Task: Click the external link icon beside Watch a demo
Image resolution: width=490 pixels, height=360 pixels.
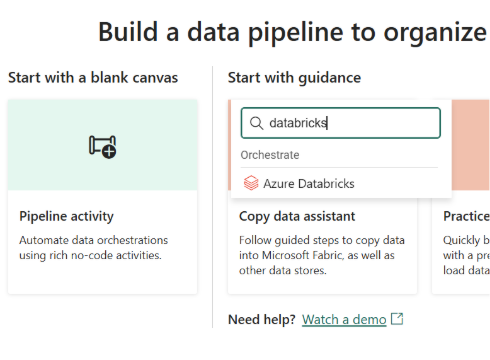Action: pos(397,319)
